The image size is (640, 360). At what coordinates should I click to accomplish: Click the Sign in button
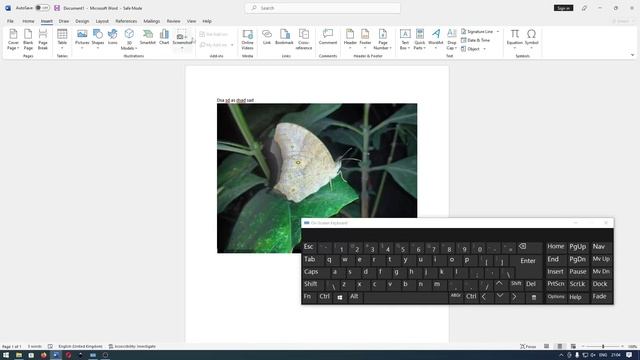(563, 8)
